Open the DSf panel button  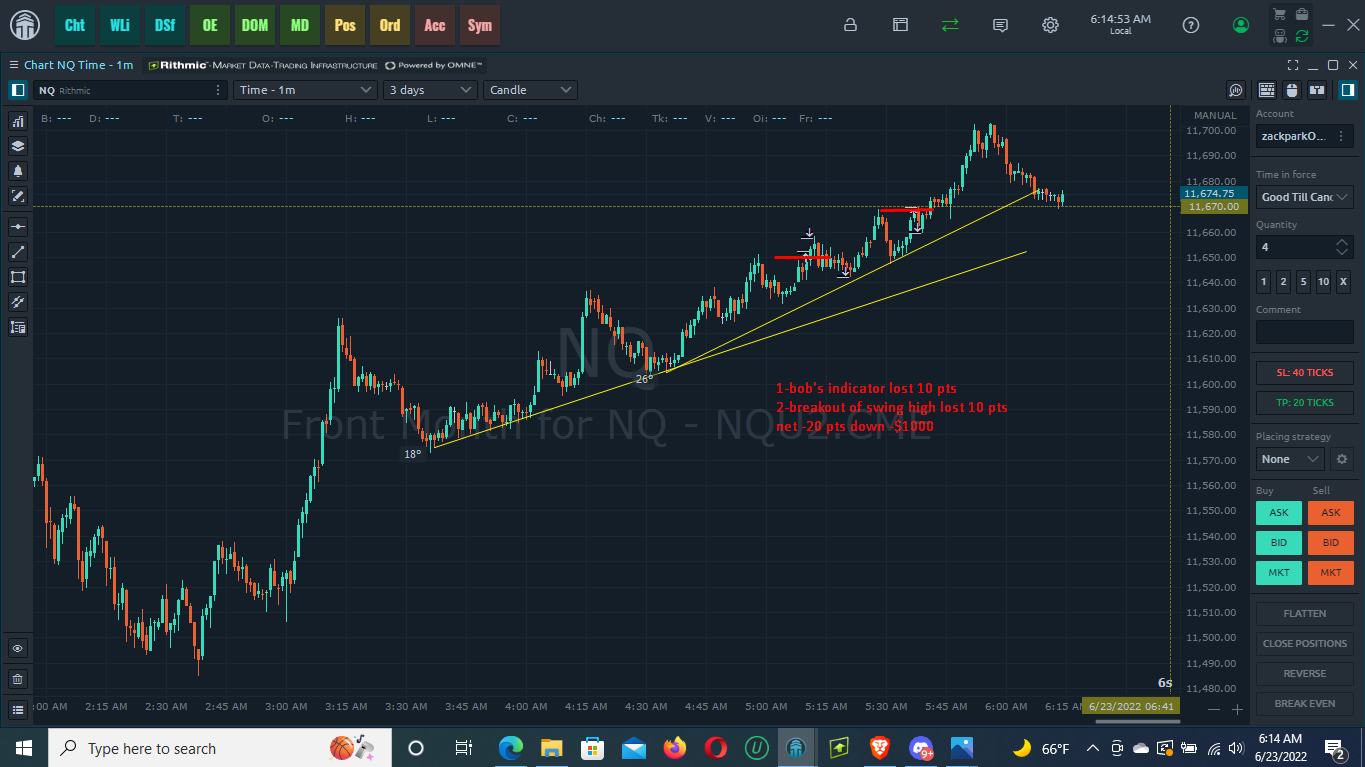click(x=165, y=25)
